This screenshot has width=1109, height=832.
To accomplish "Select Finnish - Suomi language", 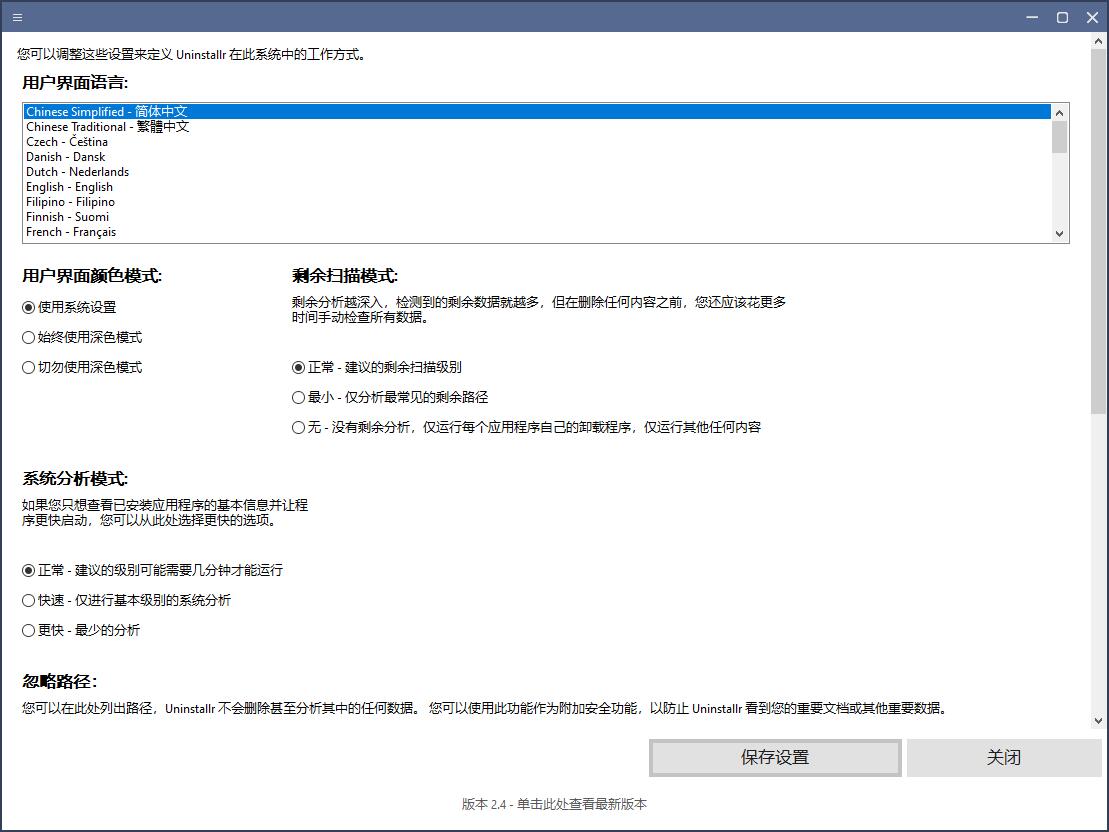I will coord(538,216).
